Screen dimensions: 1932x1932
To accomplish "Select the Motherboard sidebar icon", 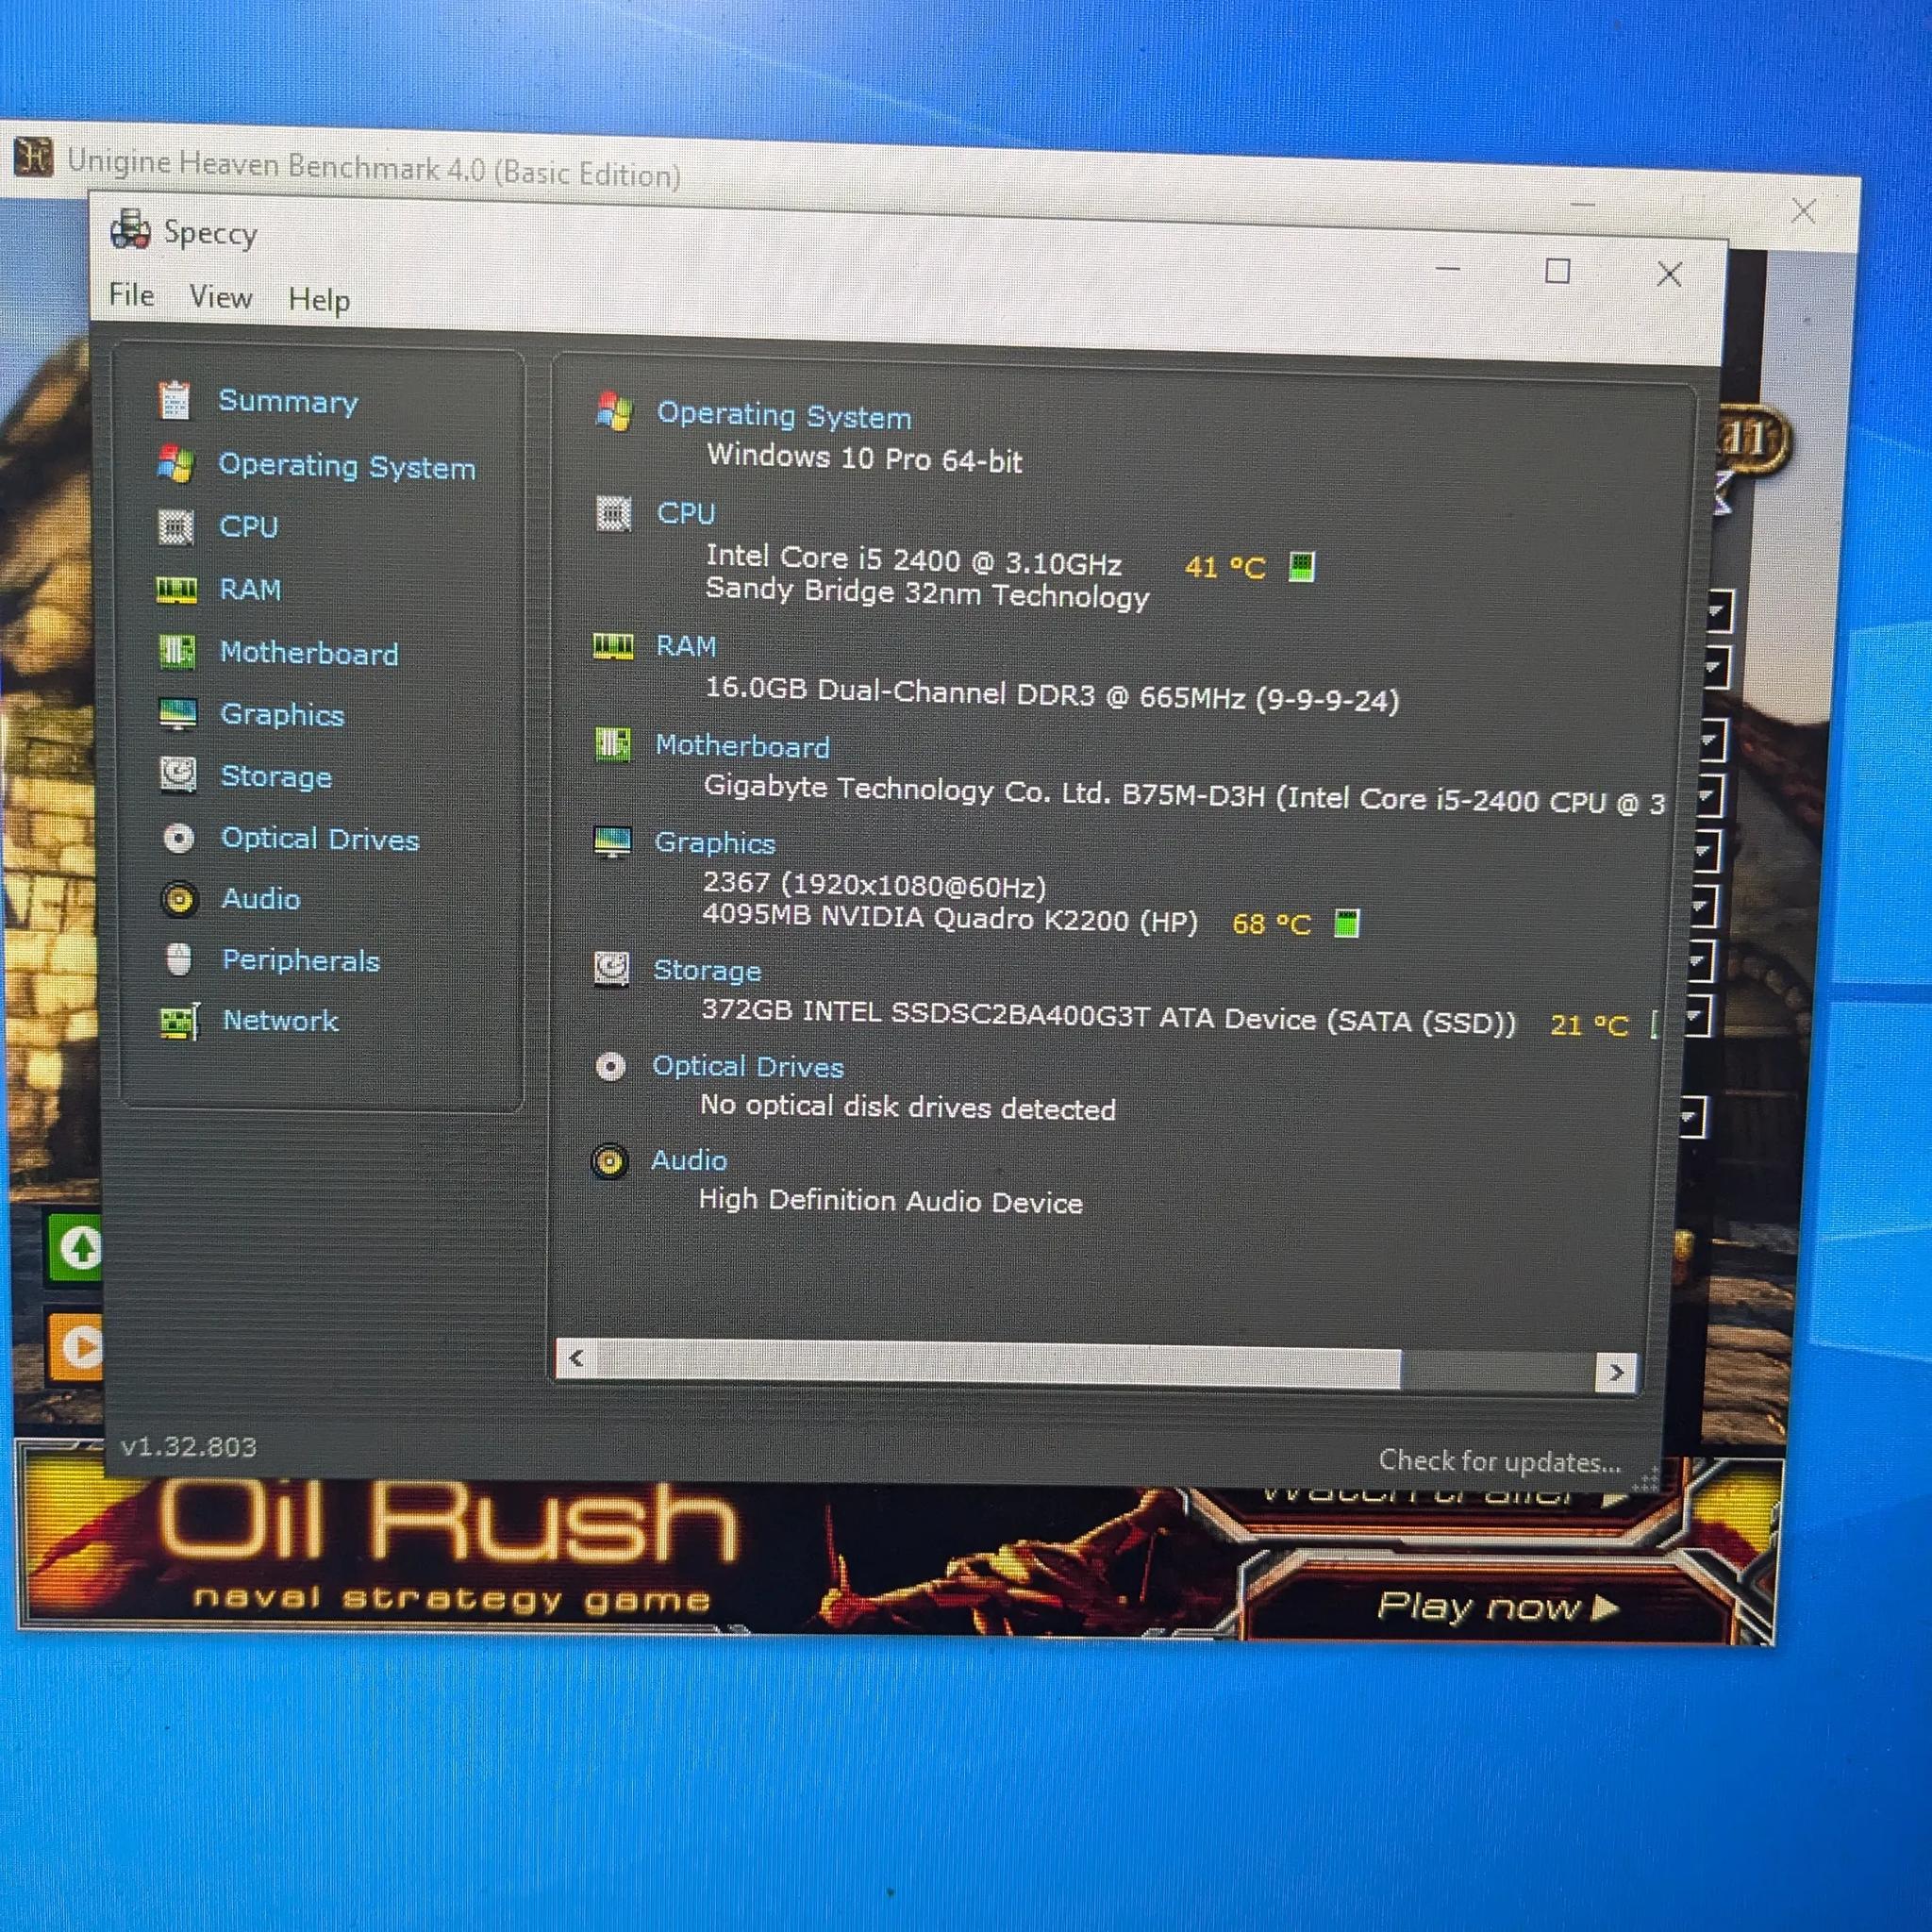I will [177, 652].
